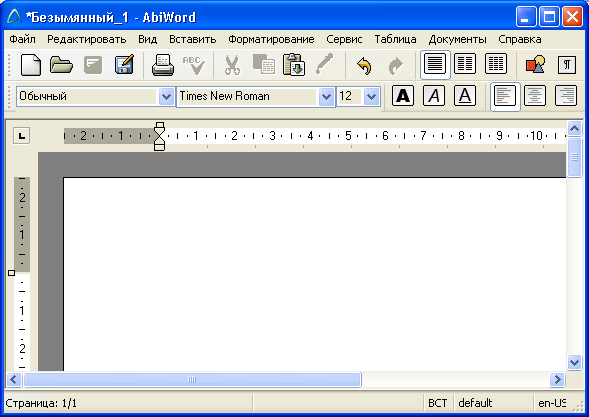
Task: Open the Вид menu
Action: tap(147, 39)
